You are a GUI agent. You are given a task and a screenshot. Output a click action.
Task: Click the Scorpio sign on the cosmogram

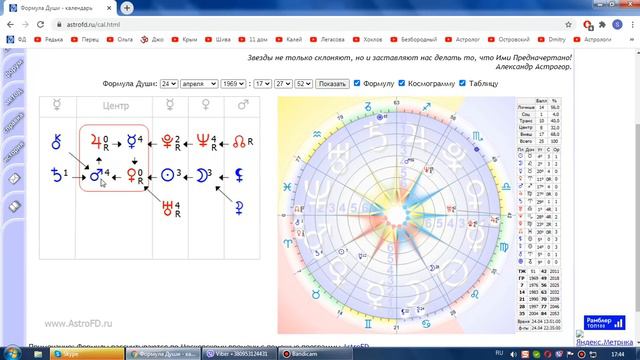coord(478,136)
